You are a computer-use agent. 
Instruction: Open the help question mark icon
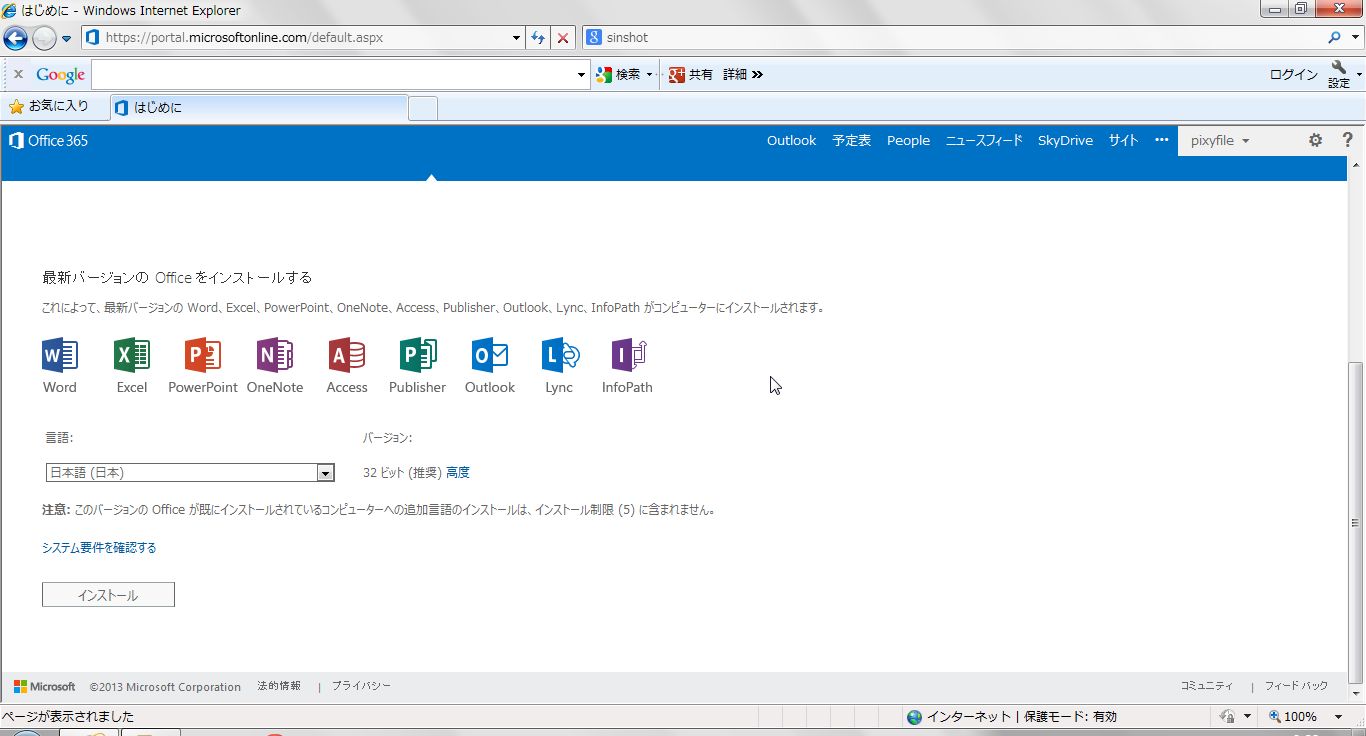click(x=1347, y=141)
